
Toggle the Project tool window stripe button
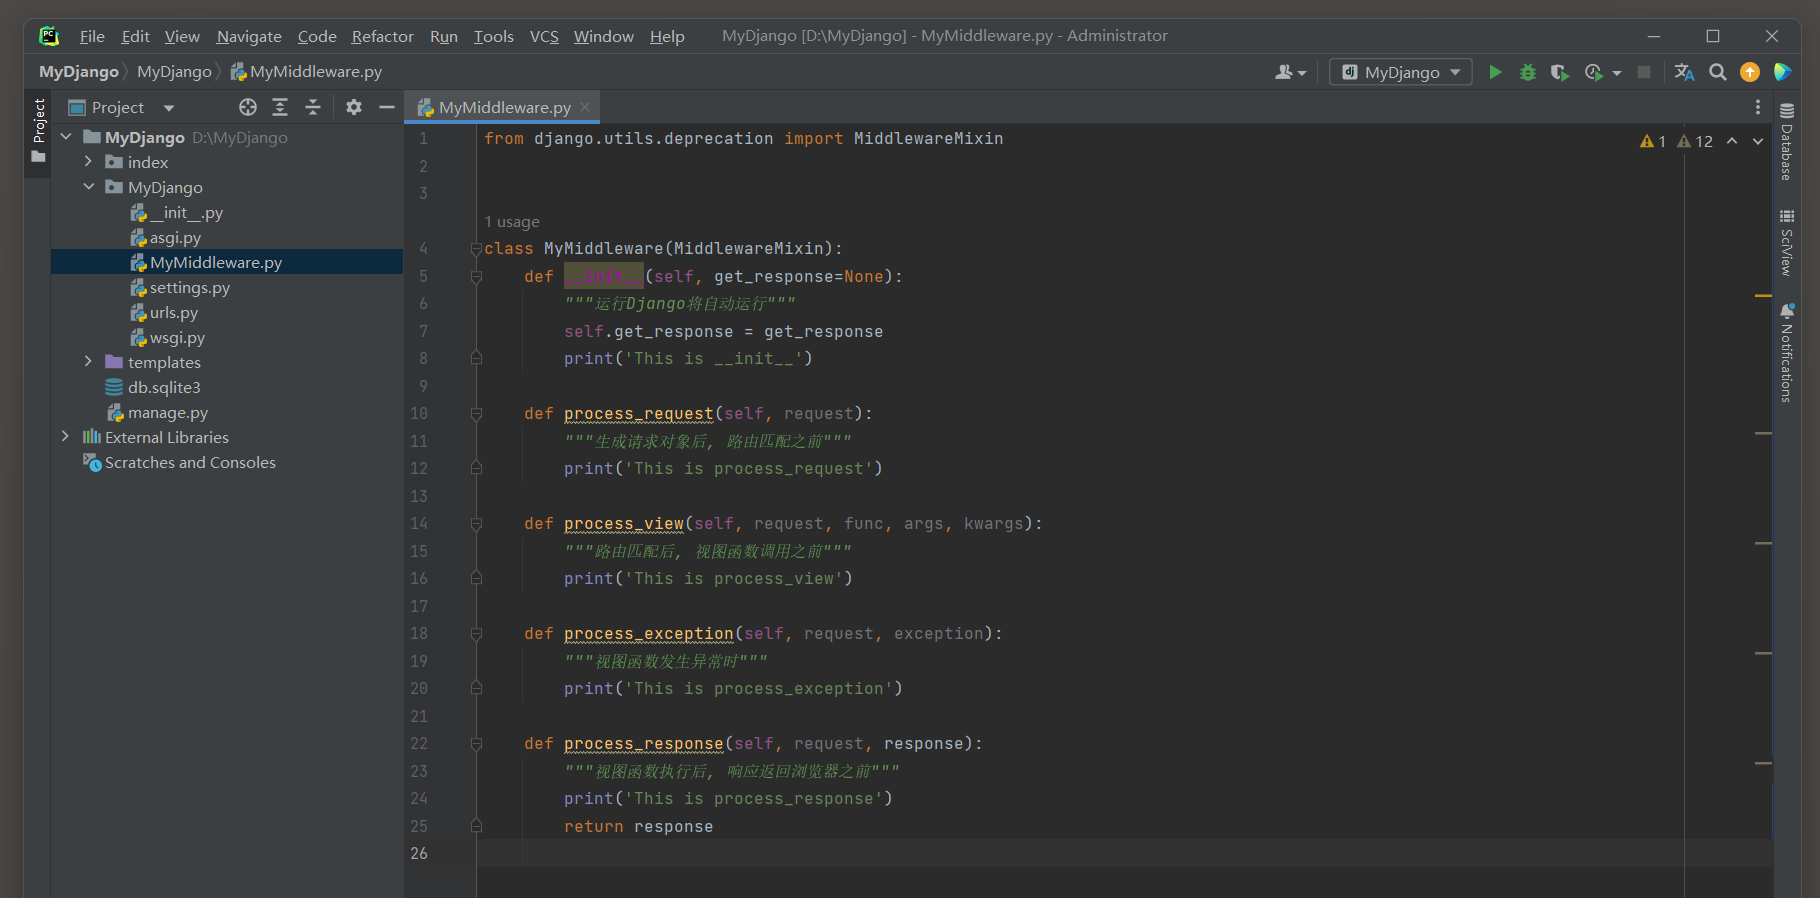(x=38, y=132)
